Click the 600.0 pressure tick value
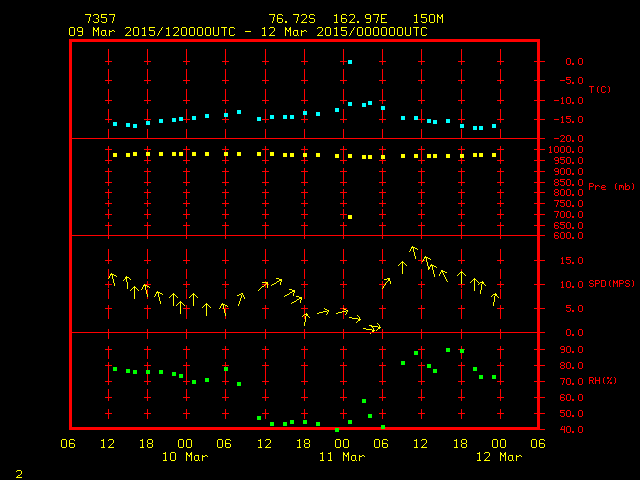640x480 pixels. pyautogui.click(x=569, y=236)
